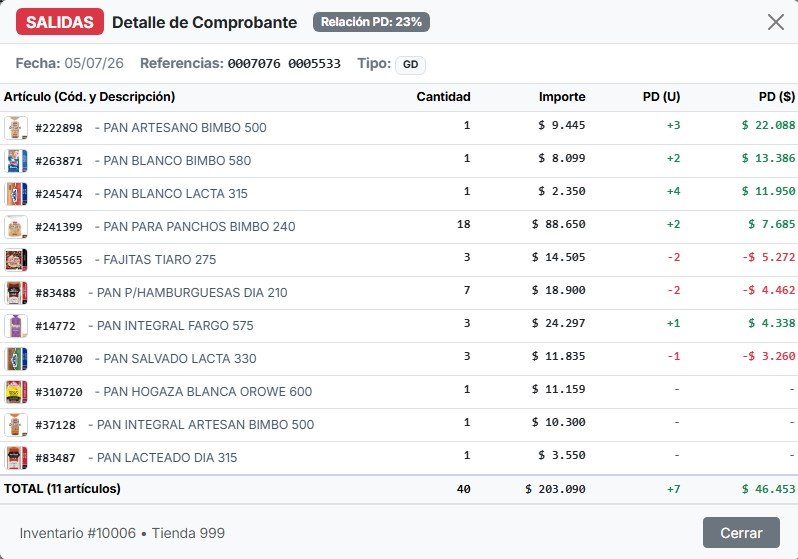798x559 pixels.
Task: Click importe value $ 24.297
Action: (x=558, y=323)
